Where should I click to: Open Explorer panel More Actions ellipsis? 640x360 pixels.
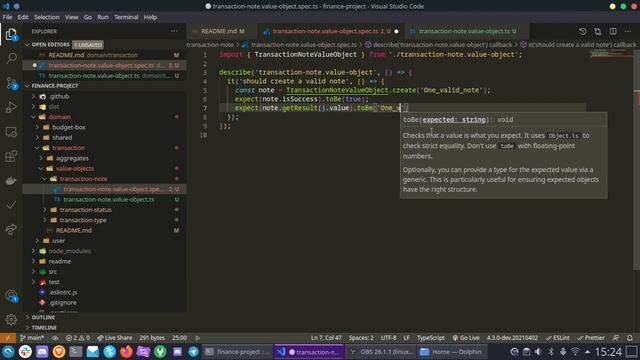[174, 31]
